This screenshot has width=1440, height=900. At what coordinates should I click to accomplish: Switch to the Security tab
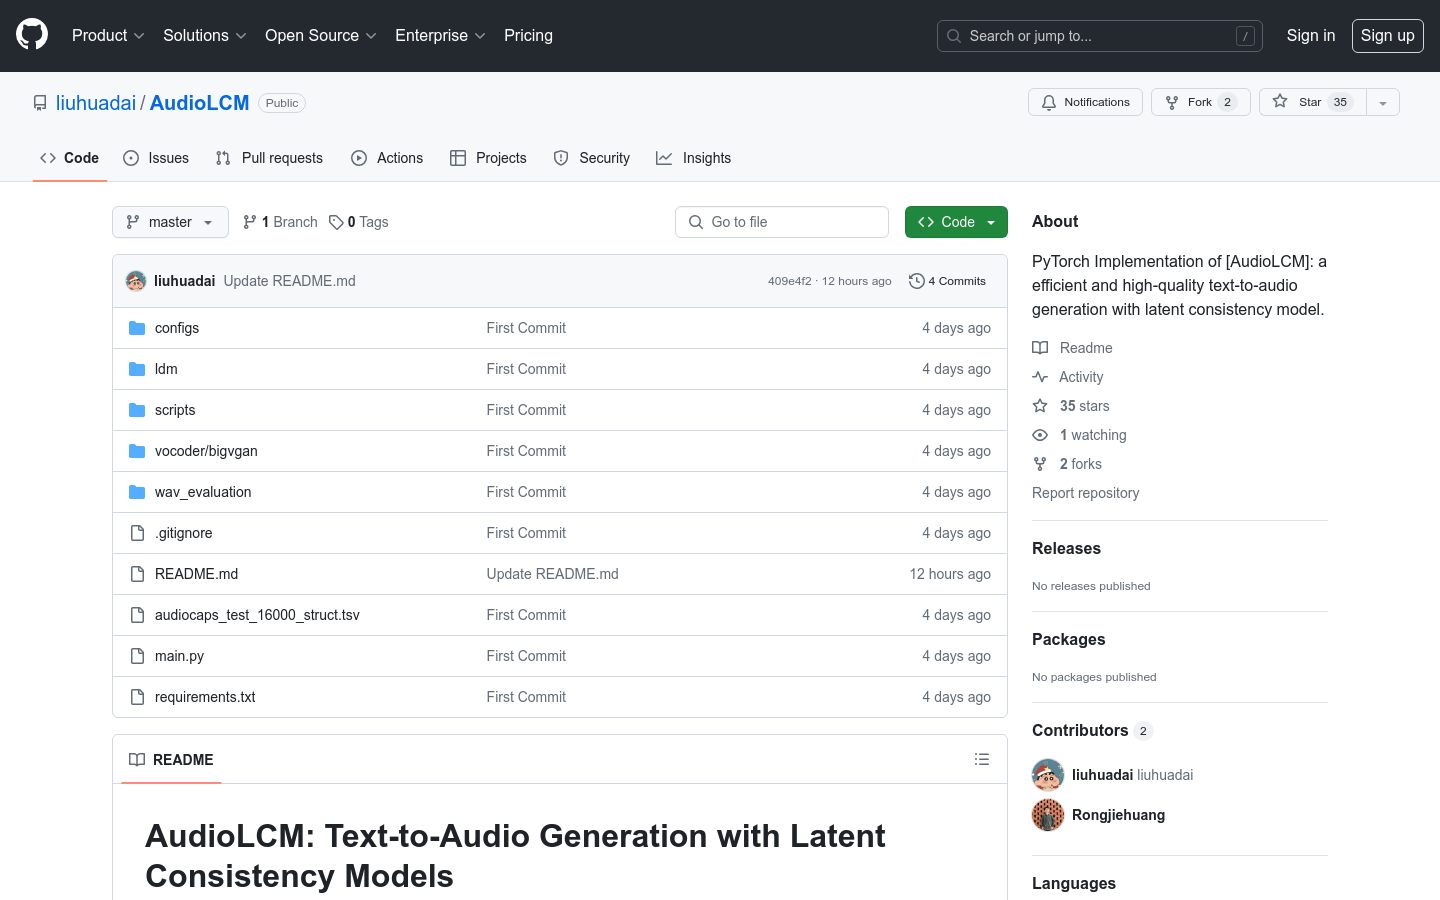pyautogui.click(x=592, y=158)
